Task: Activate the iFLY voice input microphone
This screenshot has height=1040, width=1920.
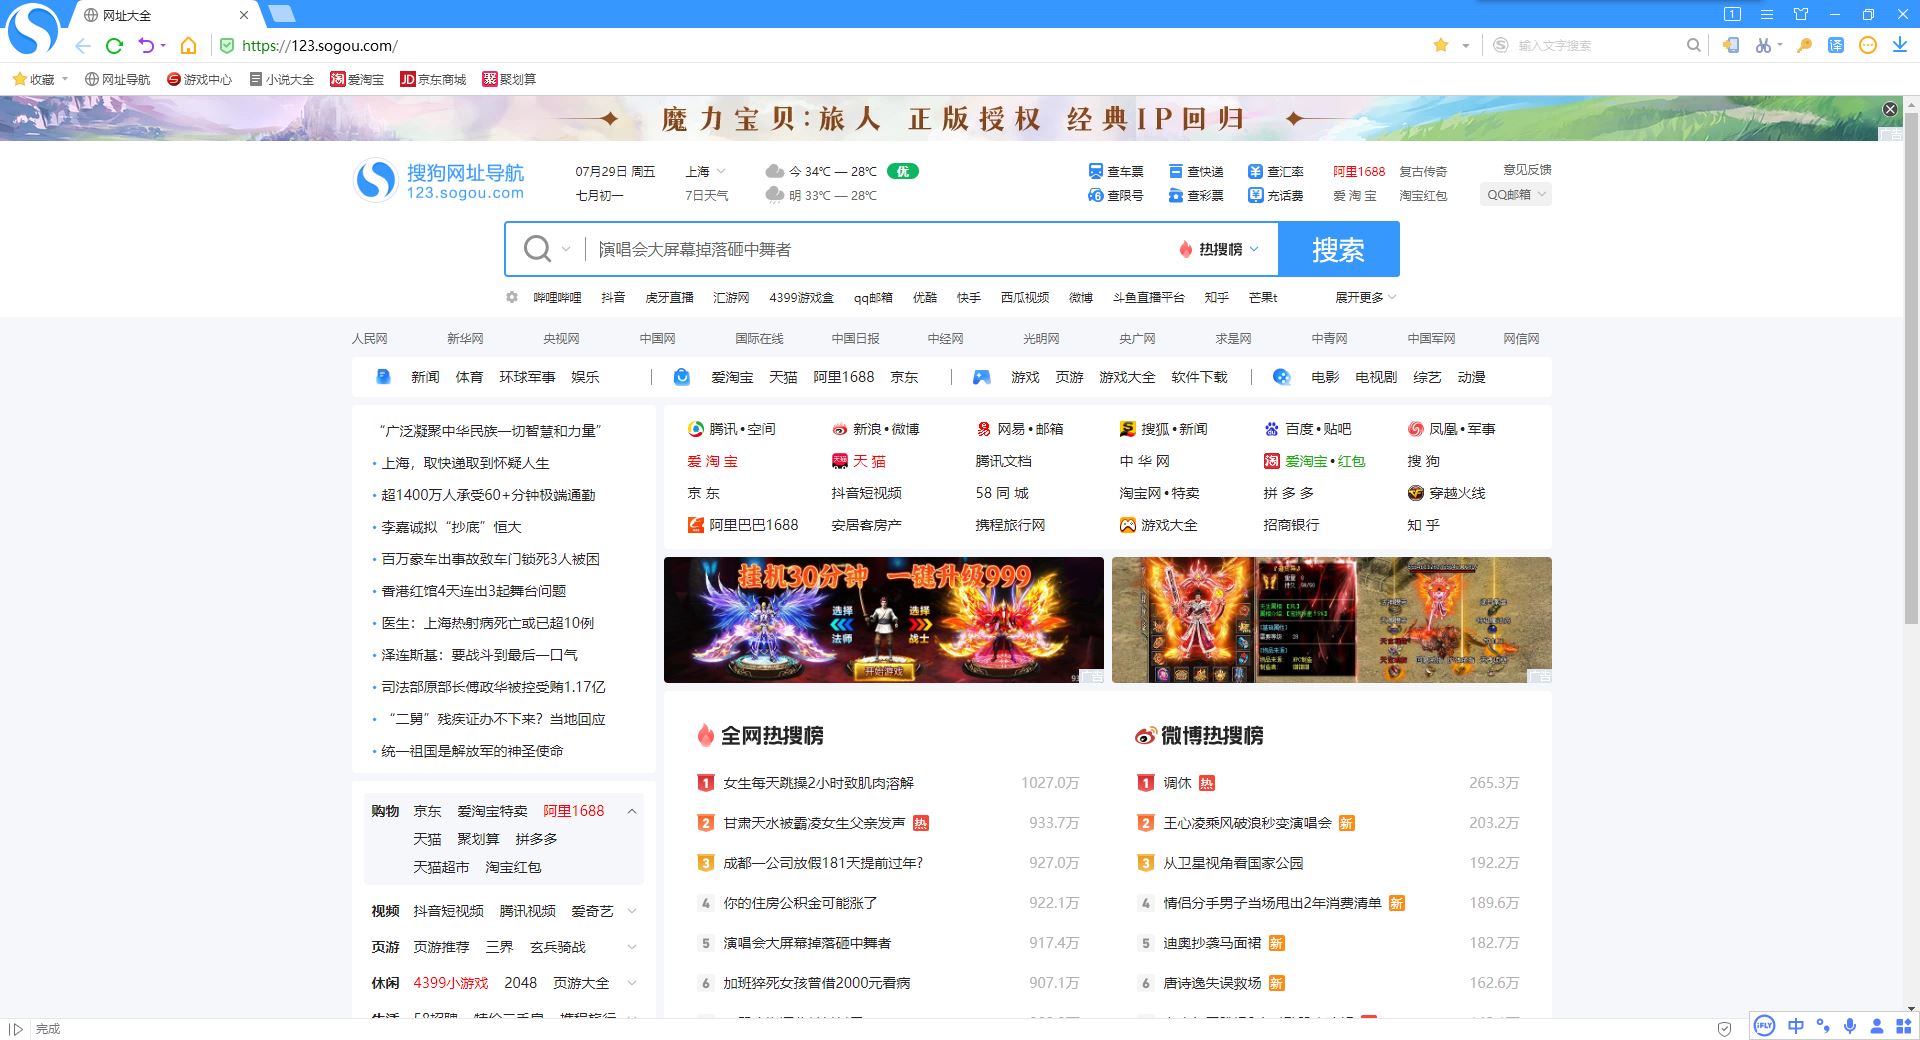Action: coord(1849,1026)
